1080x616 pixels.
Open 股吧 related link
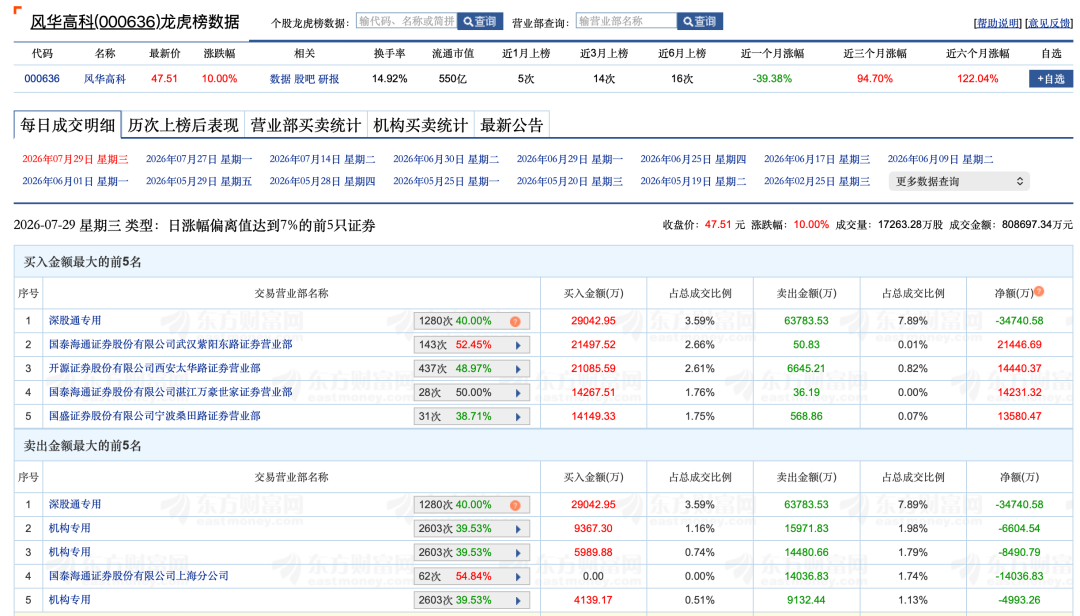click(x=304, y=79)
